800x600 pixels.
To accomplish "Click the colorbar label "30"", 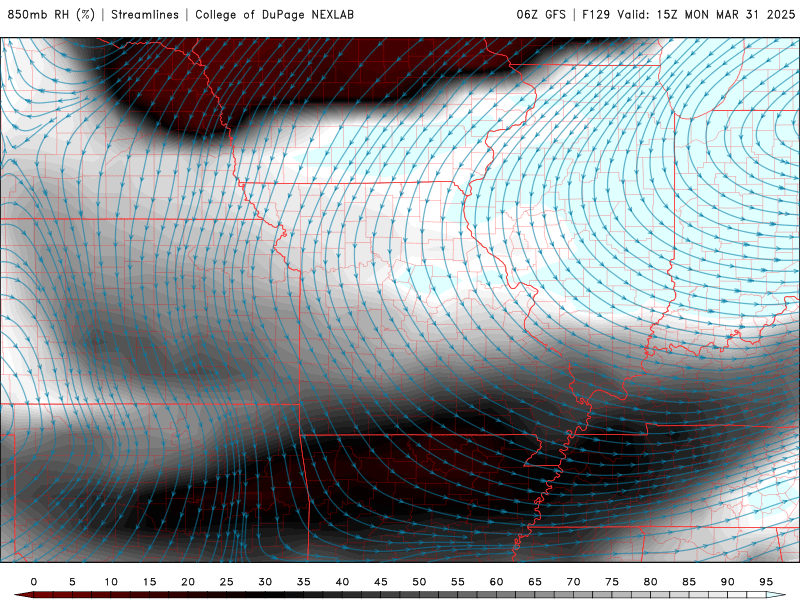I will (265, 582).
